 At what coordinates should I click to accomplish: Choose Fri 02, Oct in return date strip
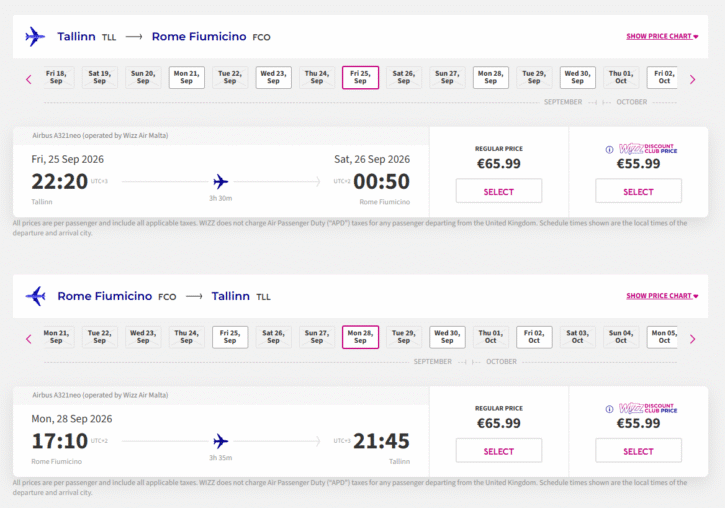(534, 337)
